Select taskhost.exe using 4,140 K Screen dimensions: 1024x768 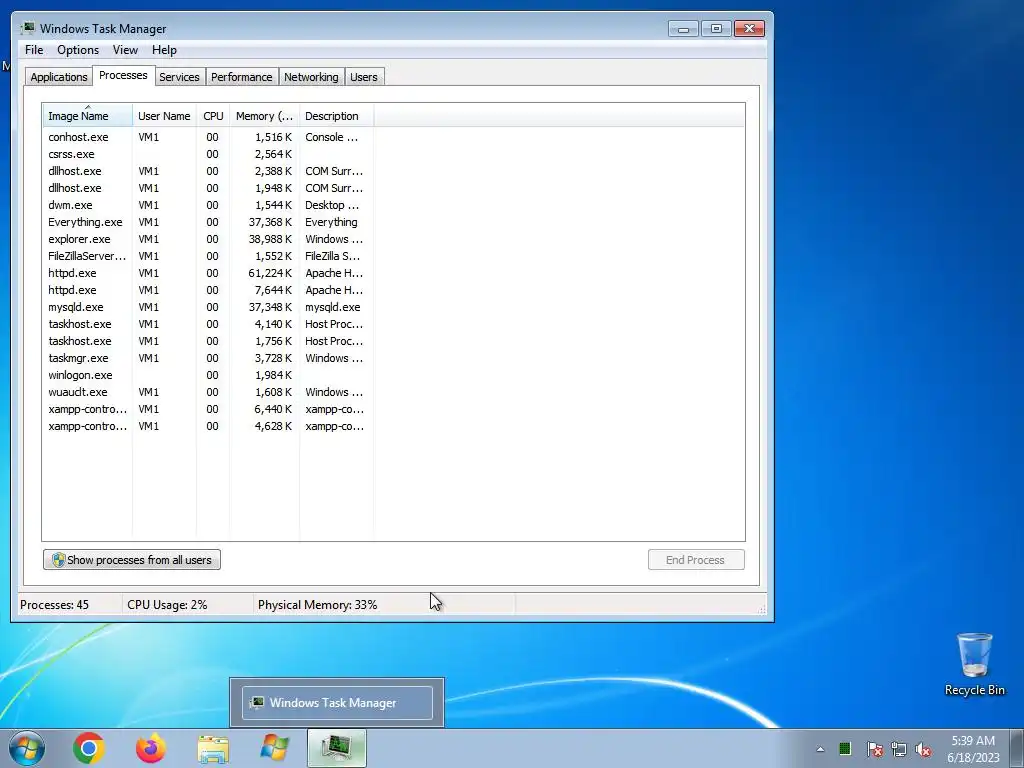tap(208, 324)
